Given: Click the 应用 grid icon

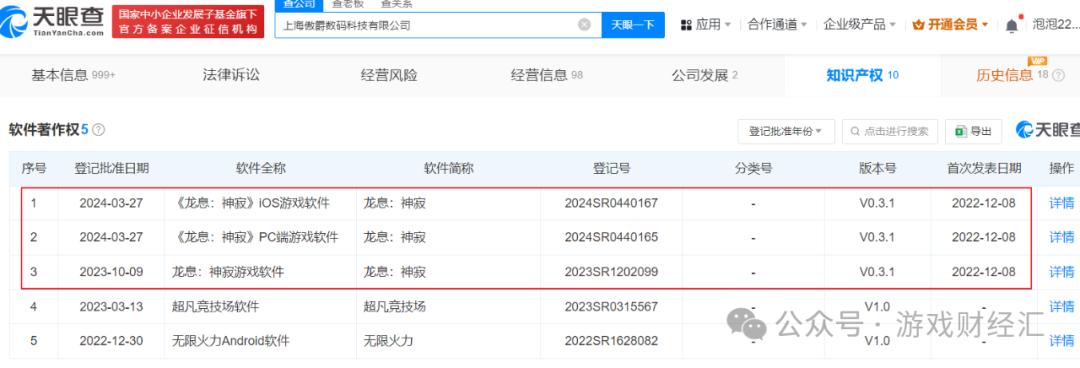Looking at the screenshot, I should coord(685,25).
